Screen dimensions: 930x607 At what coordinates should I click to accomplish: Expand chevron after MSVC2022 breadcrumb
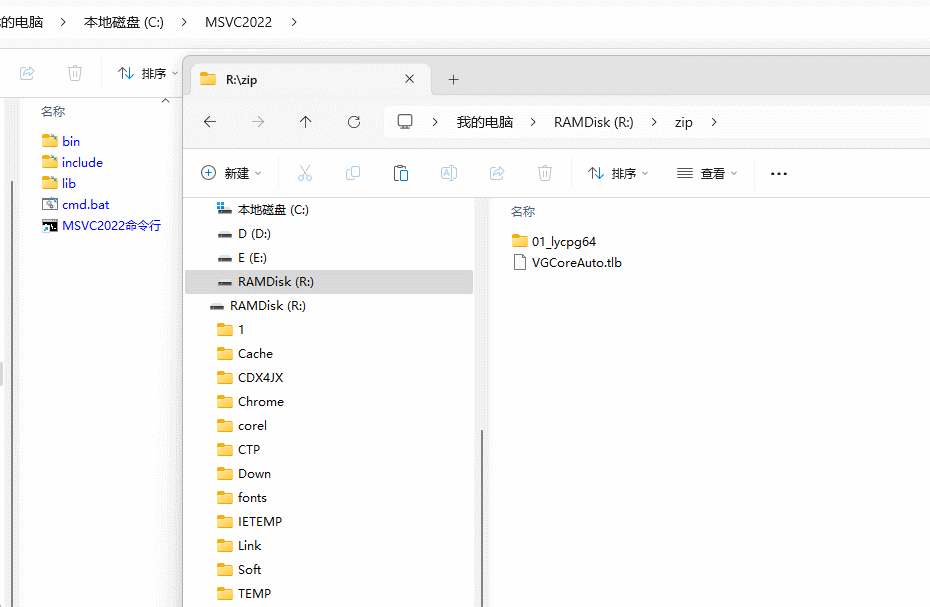pos(294,23)
